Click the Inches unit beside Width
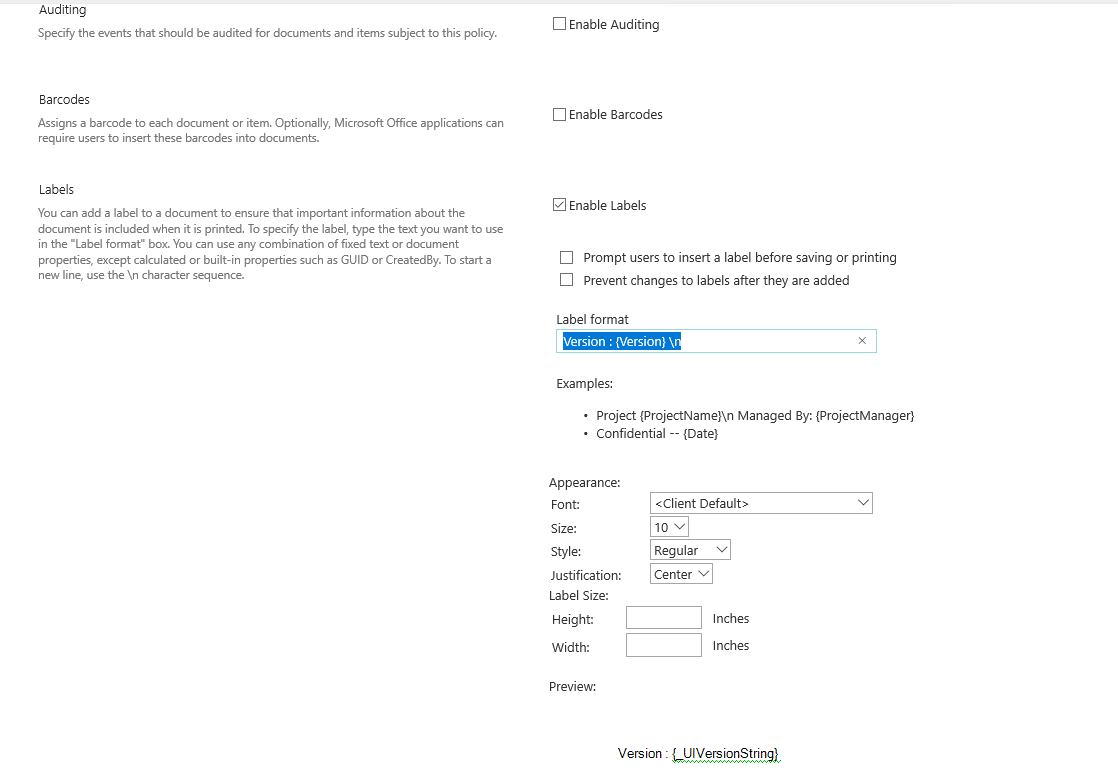This screenshot has width=1118, height=772. [x=731, y=646]
